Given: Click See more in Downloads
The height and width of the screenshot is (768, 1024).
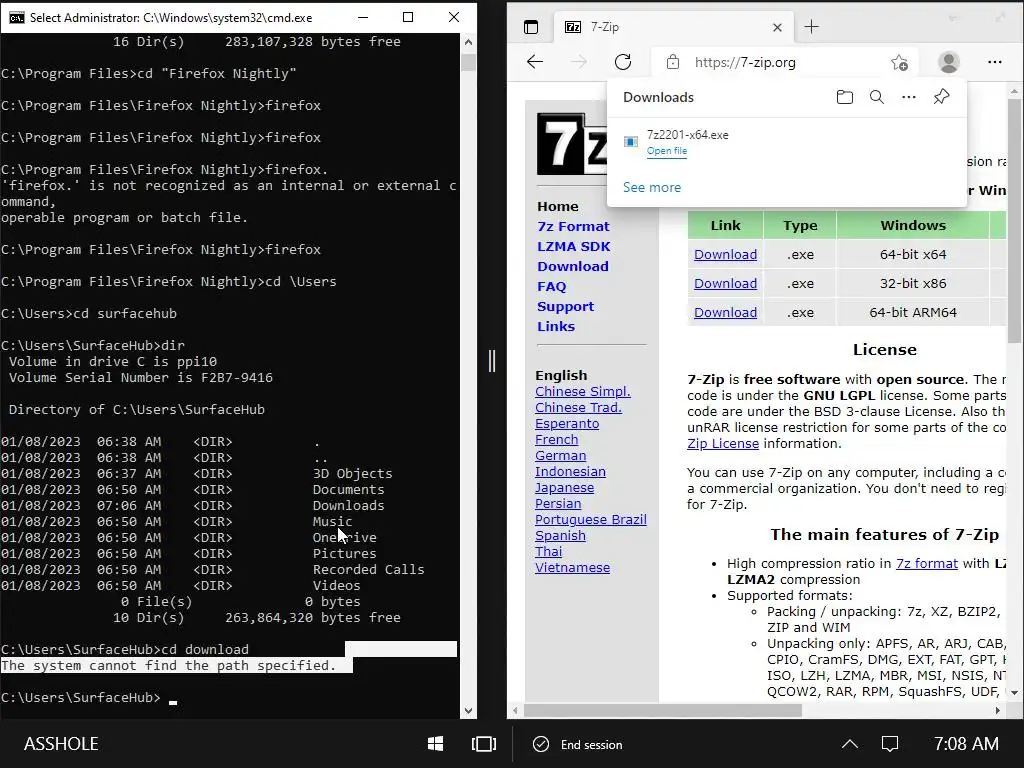Looking at the screenshot, I should 652,187.
